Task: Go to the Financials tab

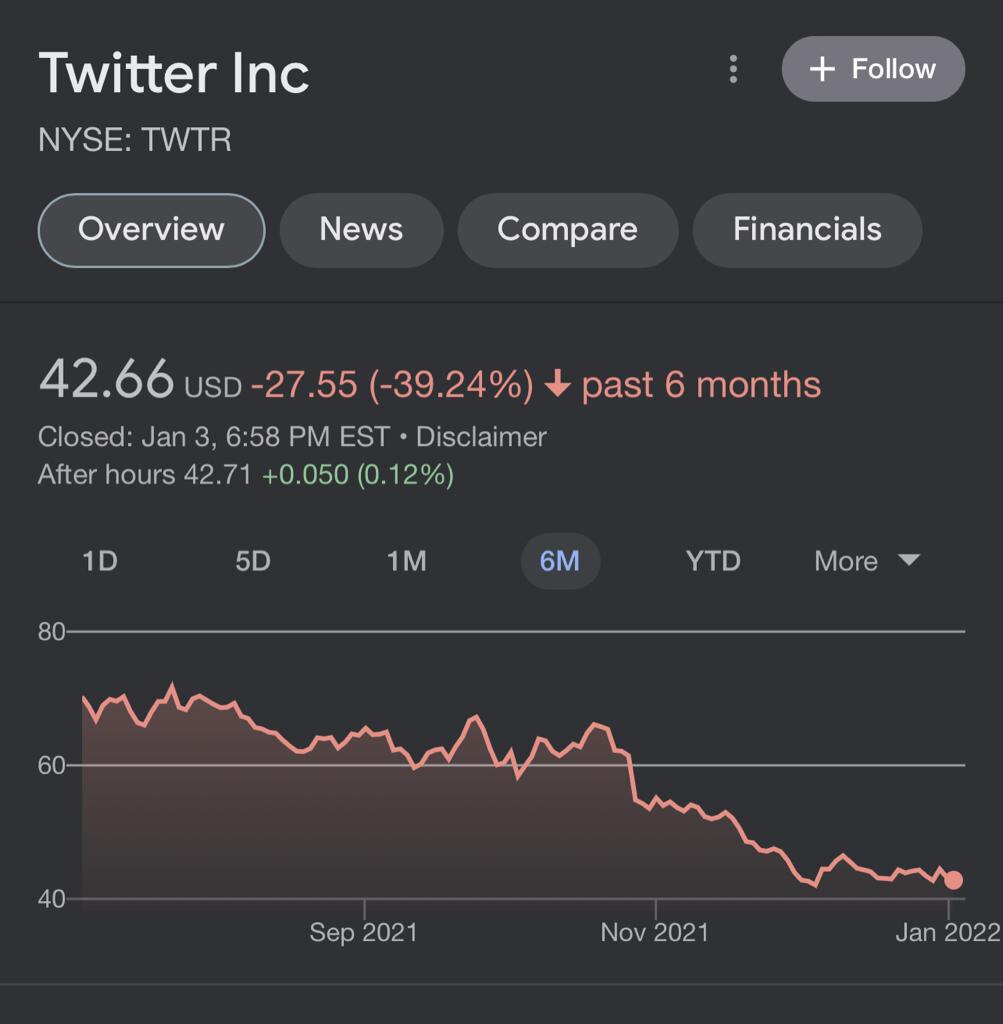Action: (x=807, y=230)
